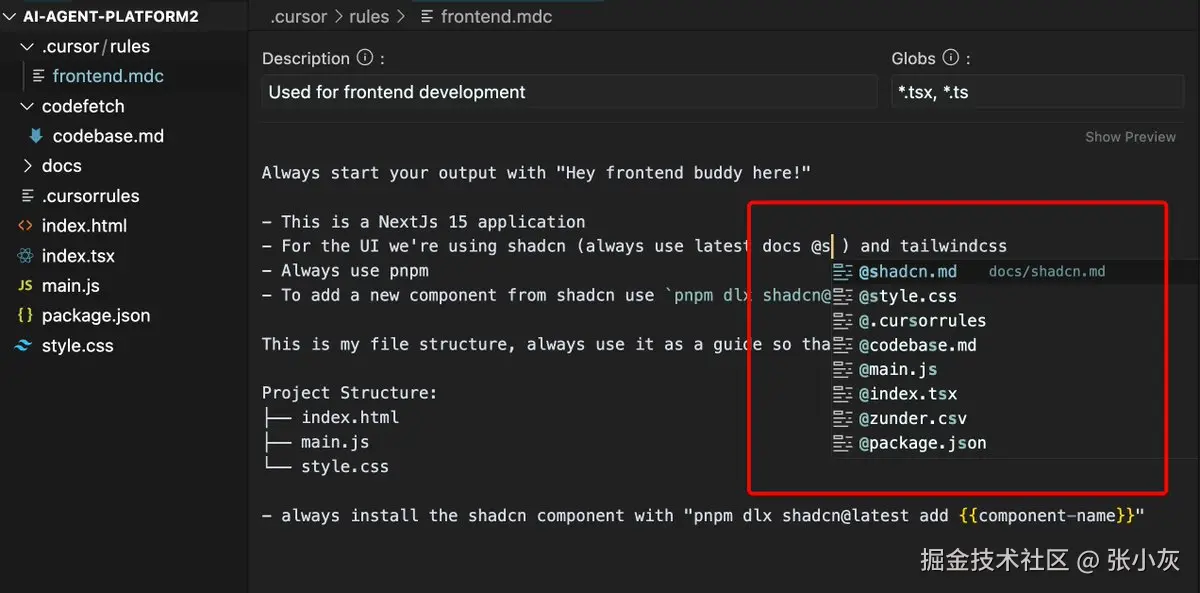
Task: Click the markdown icon beside codebase.md
Action: [x=37, y=136]
